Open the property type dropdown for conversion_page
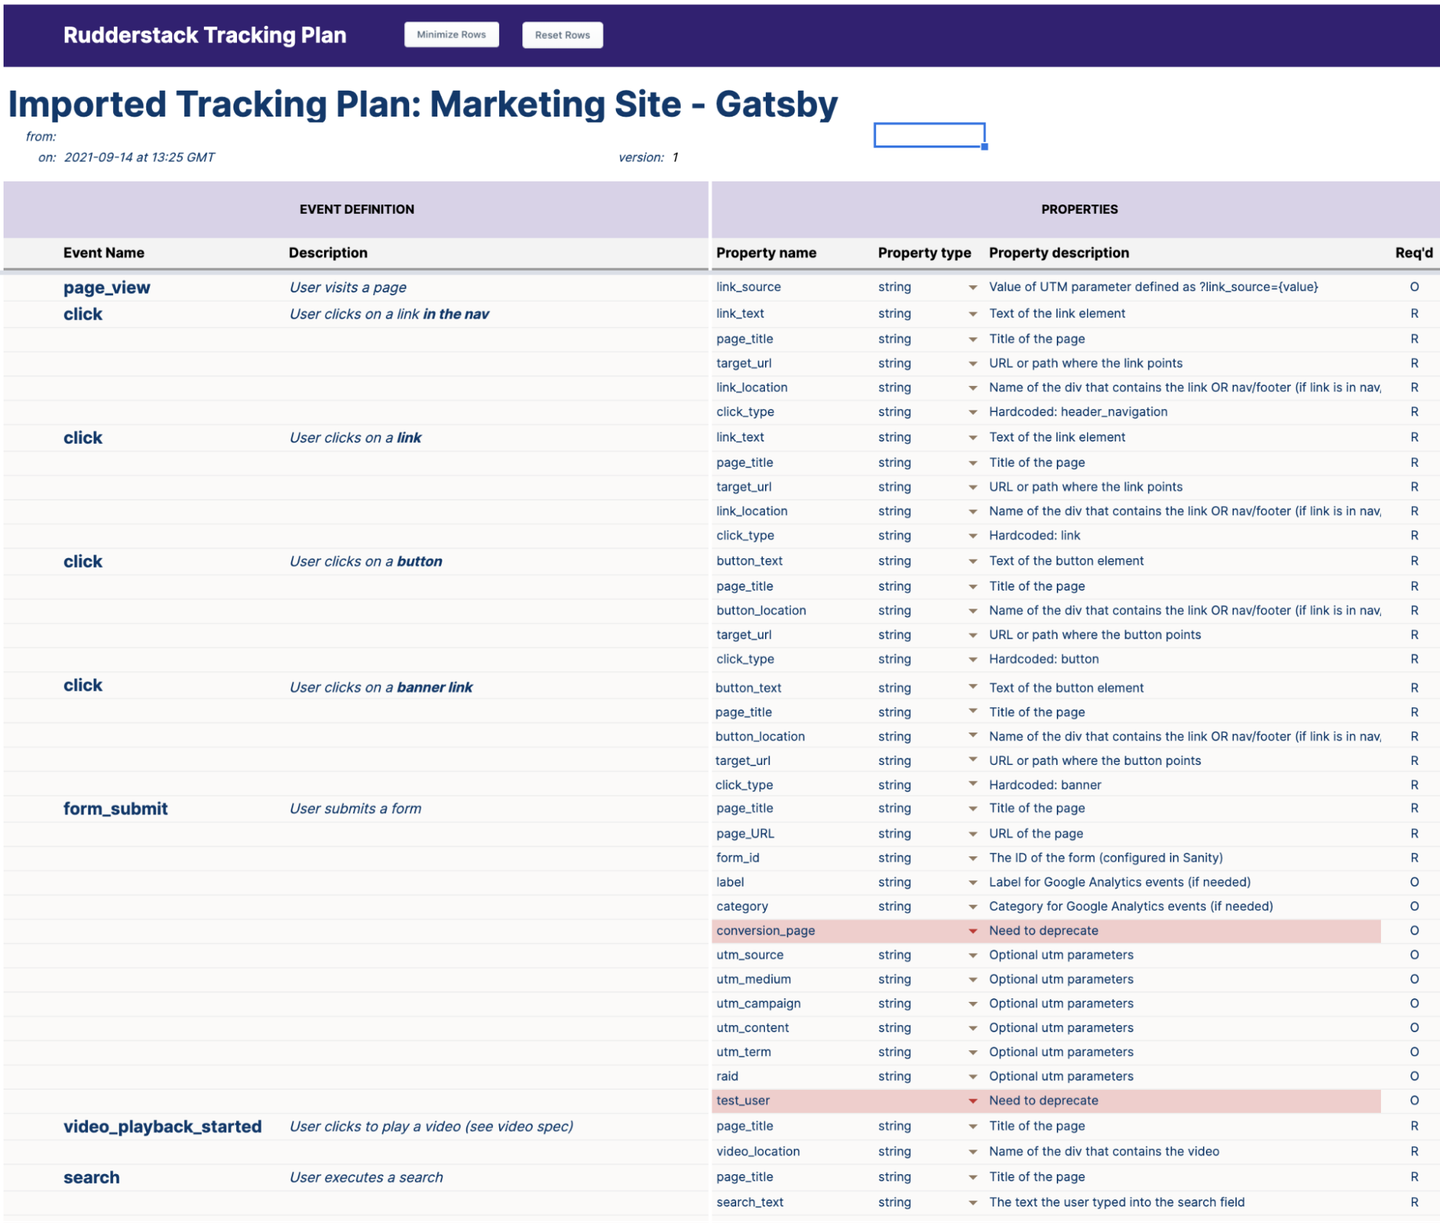This screenshot has height=1223, width=1440. pos(971,930)
